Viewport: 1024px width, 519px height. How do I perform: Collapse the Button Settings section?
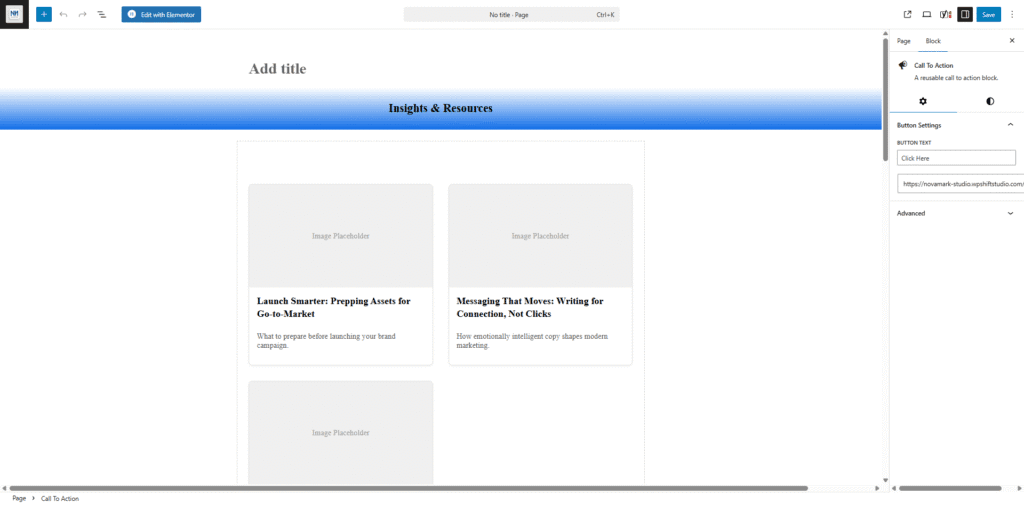click(x=1010, y=125)
